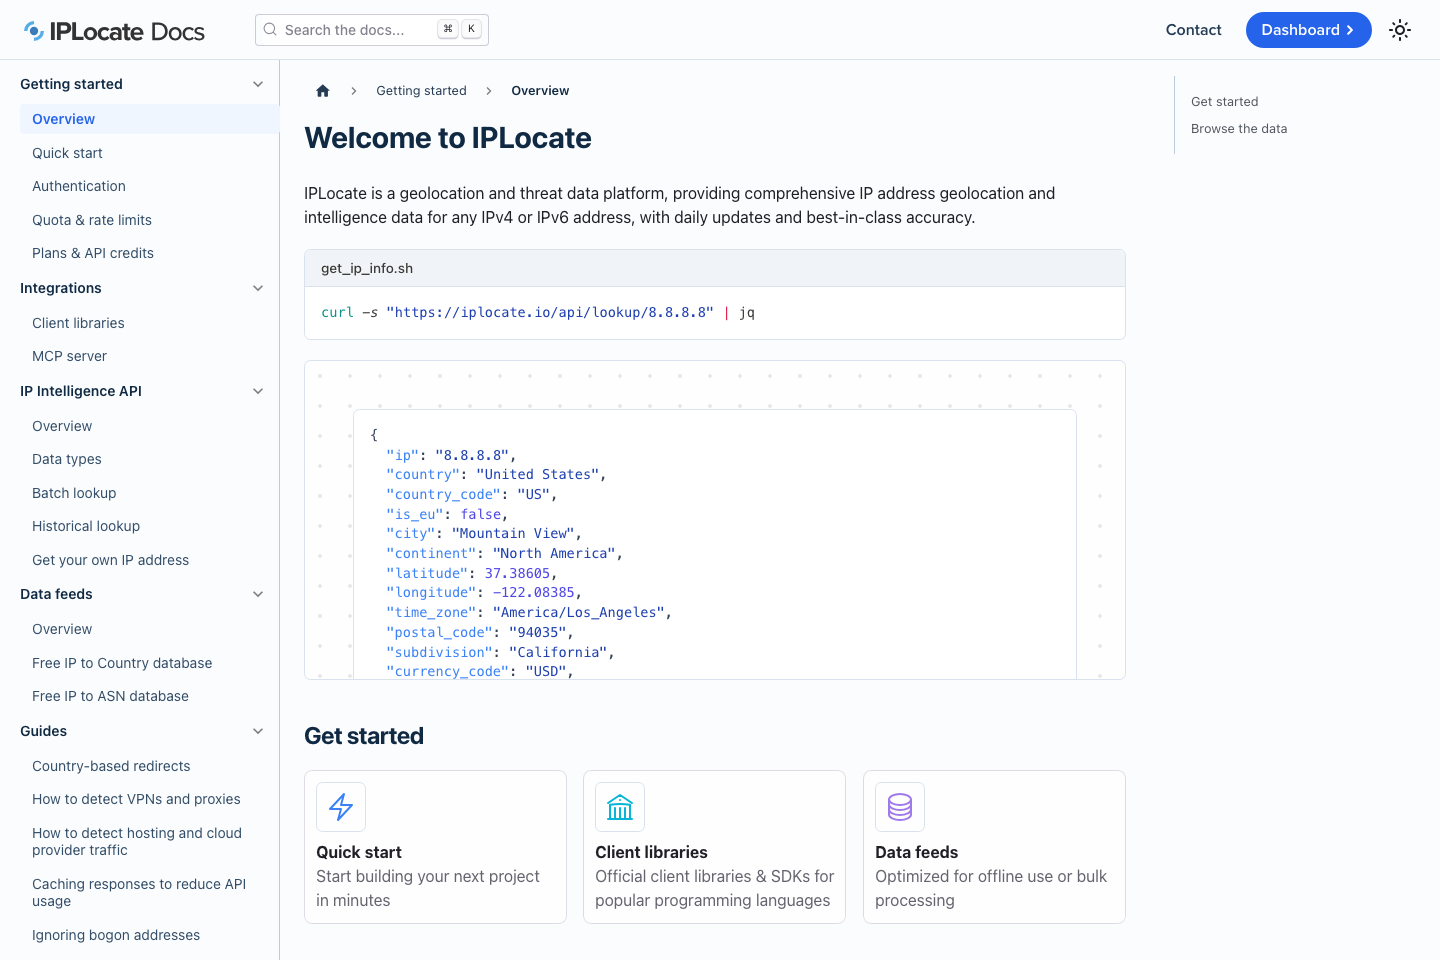The image size is (1440, 960).
Task: Collapse the Getting started section
Action: point(258,84)
